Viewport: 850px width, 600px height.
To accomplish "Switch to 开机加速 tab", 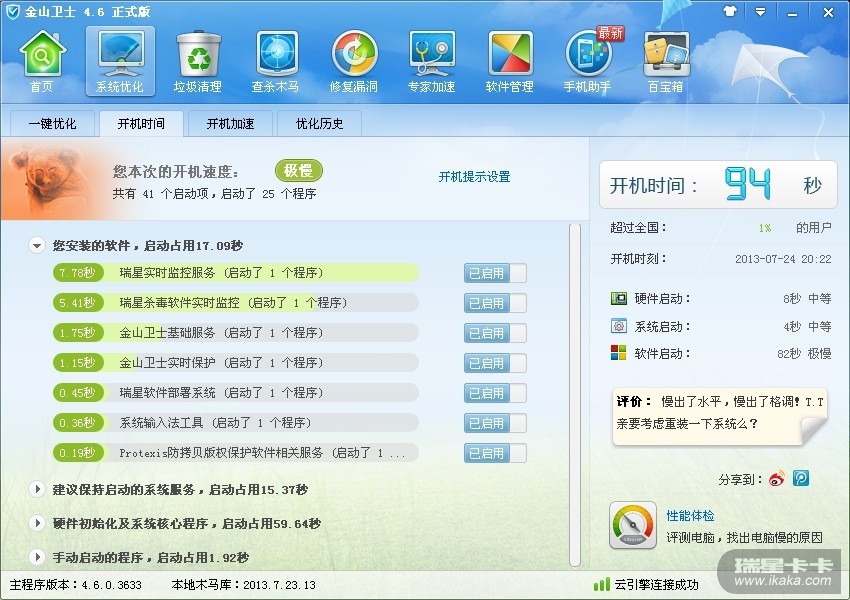I will [230, 124].
